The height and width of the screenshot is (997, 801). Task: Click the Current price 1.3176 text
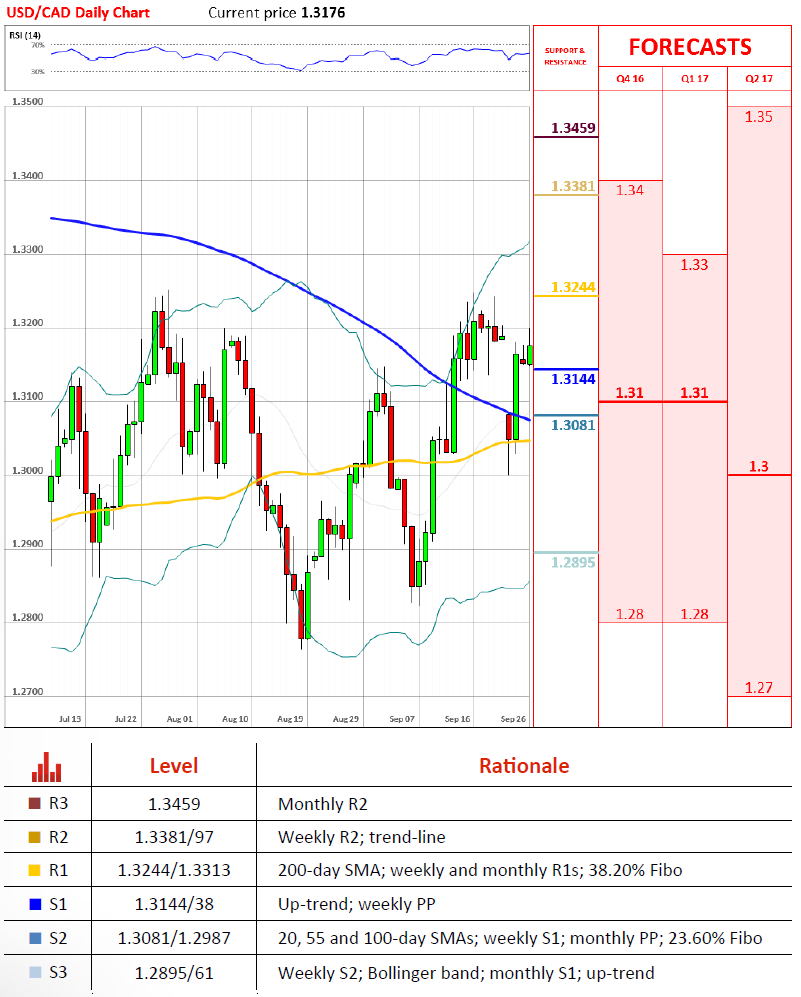coord(277,13)
